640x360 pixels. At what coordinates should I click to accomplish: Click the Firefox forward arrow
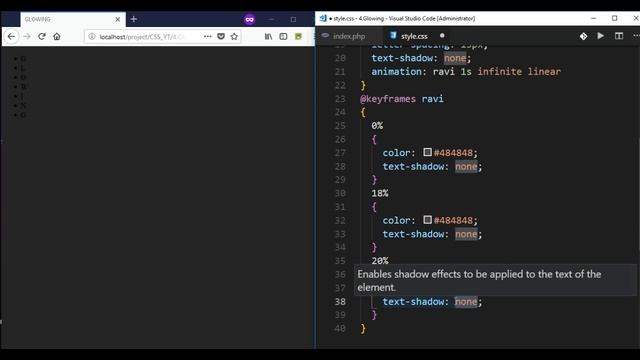click(x=27, y=36)
